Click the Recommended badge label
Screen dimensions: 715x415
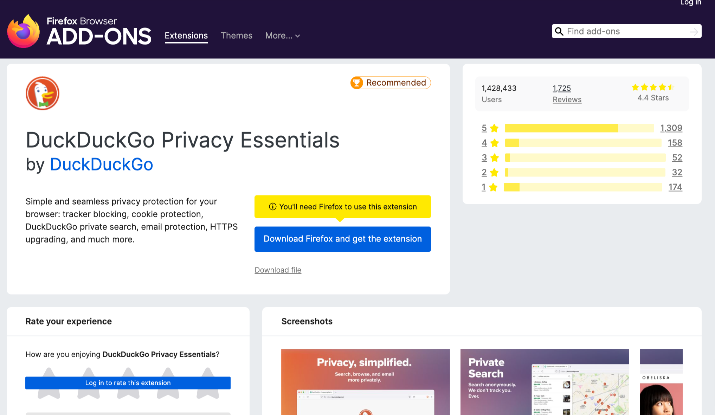tap(396, 83)
